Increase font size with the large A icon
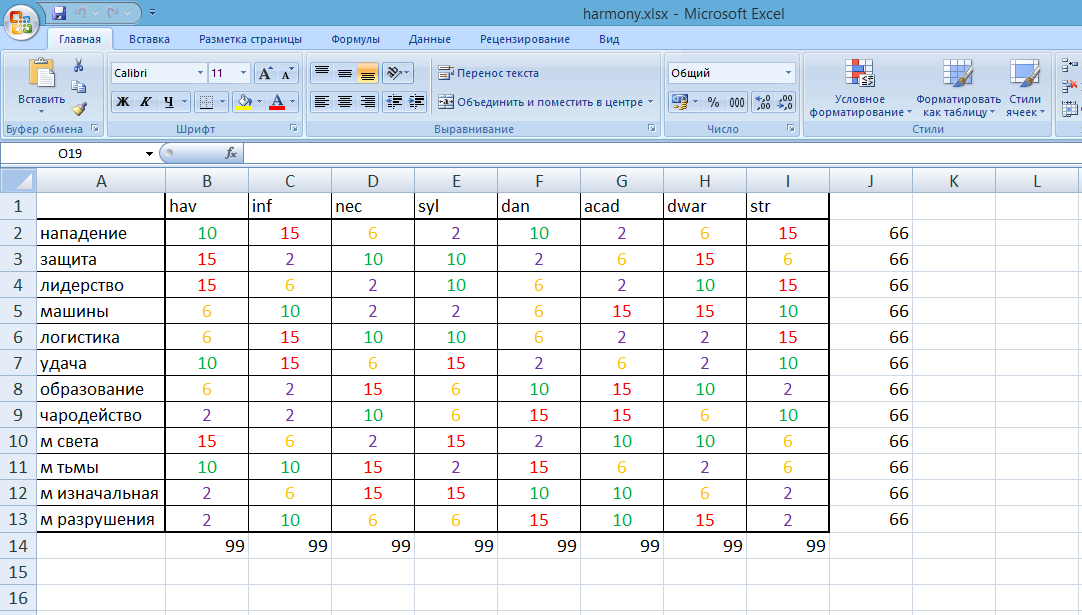The height and width of the screenshot is (615, 1082). [264, 73]
